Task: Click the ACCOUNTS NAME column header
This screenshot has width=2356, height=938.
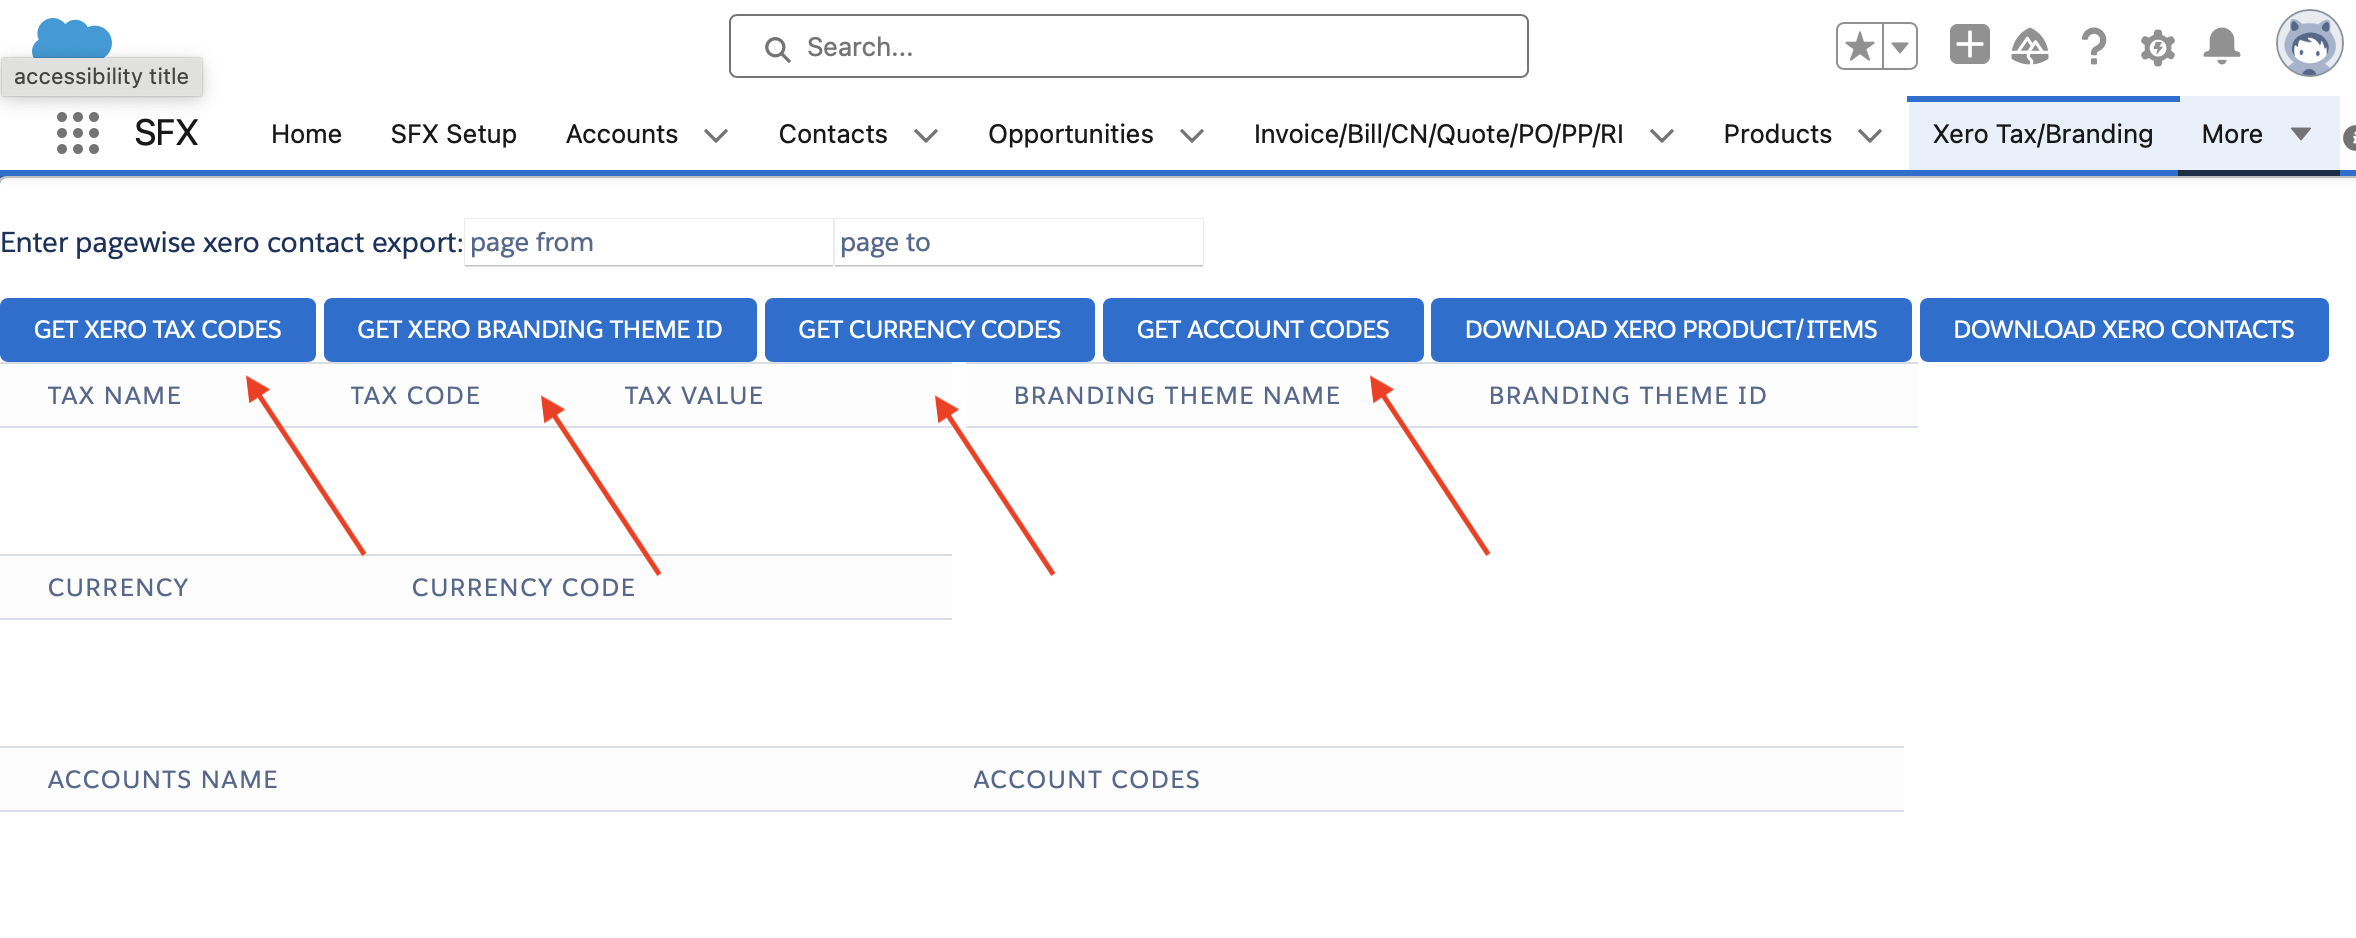Action: pyautogui.click(x=163, y=780)
